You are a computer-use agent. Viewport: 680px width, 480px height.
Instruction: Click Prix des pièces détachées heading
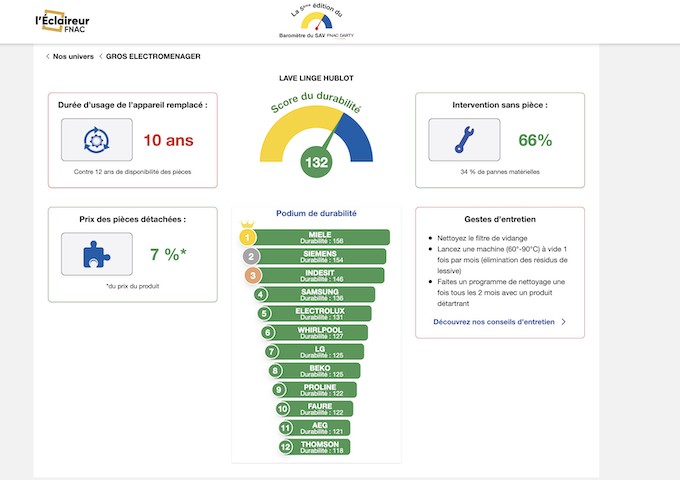[133, 219]
